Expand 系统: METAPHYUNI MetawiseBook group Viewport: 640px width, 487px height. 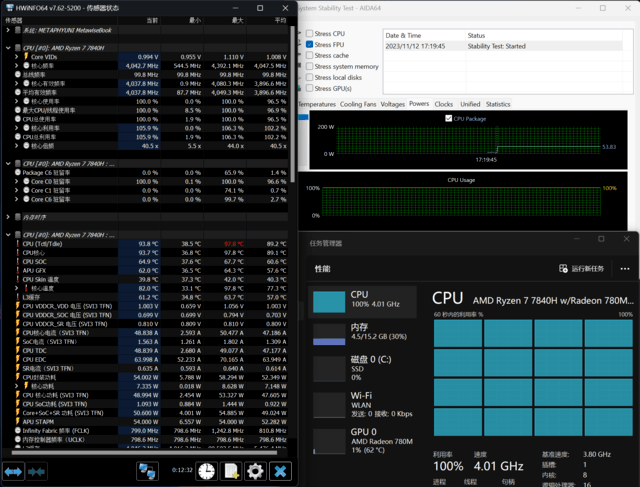[x=8, y=30]
